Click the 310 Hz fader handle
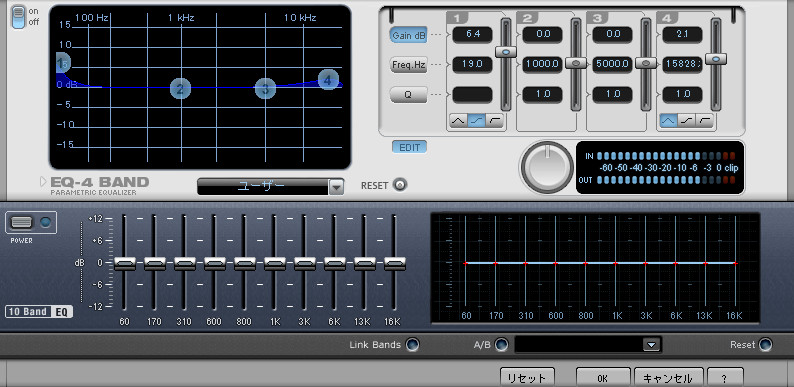 pyautogui.click(x=184, y=263)
